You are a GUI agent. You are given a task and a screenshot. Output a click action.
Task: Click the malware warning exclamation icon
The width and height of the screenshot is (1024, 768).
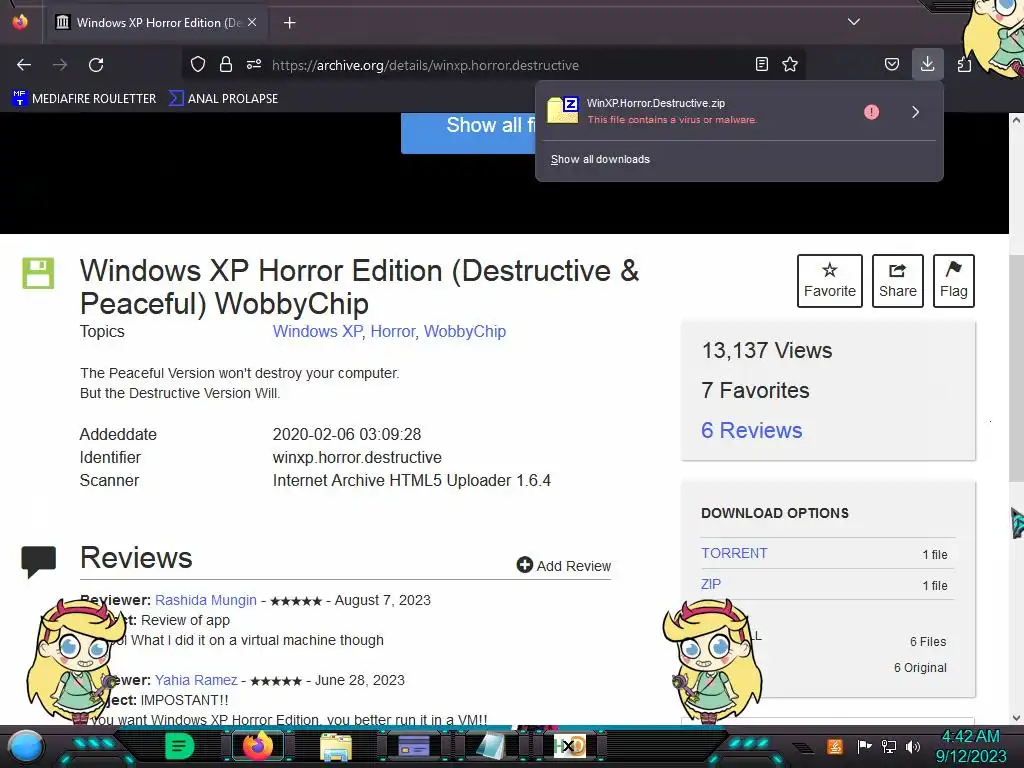(x=871, y=112)
